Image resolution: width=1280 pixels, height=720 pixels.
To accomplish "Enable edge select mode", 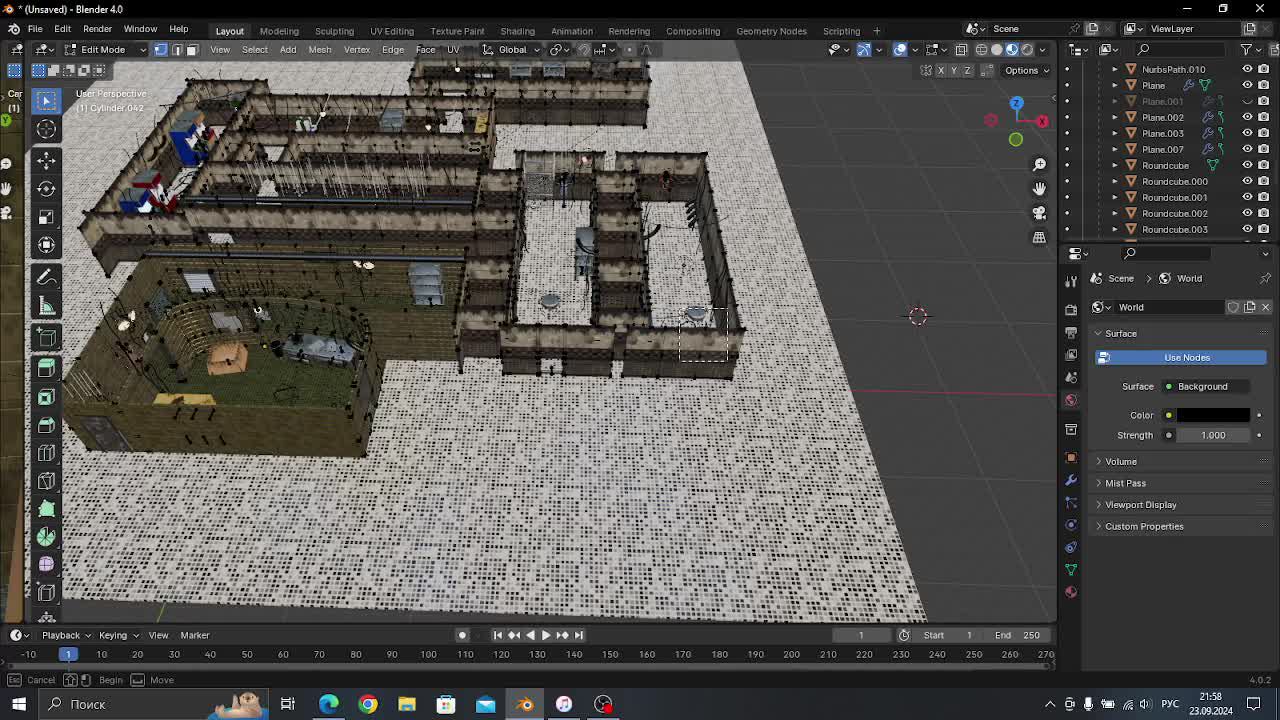I will [176, 49].
